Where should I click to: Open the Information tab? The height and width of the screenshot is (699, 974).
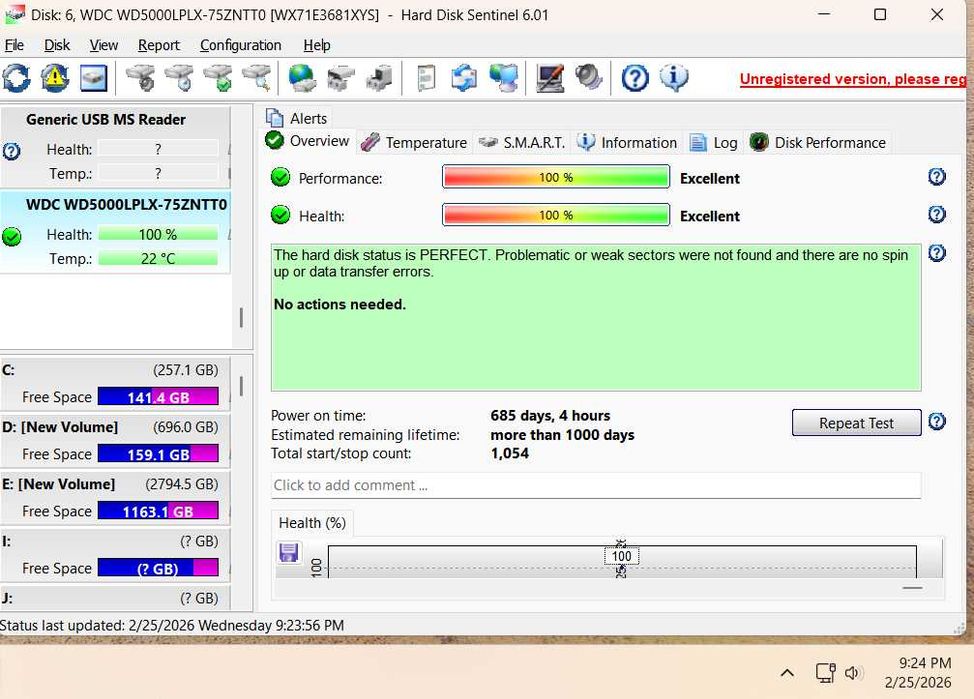(627, 143)
